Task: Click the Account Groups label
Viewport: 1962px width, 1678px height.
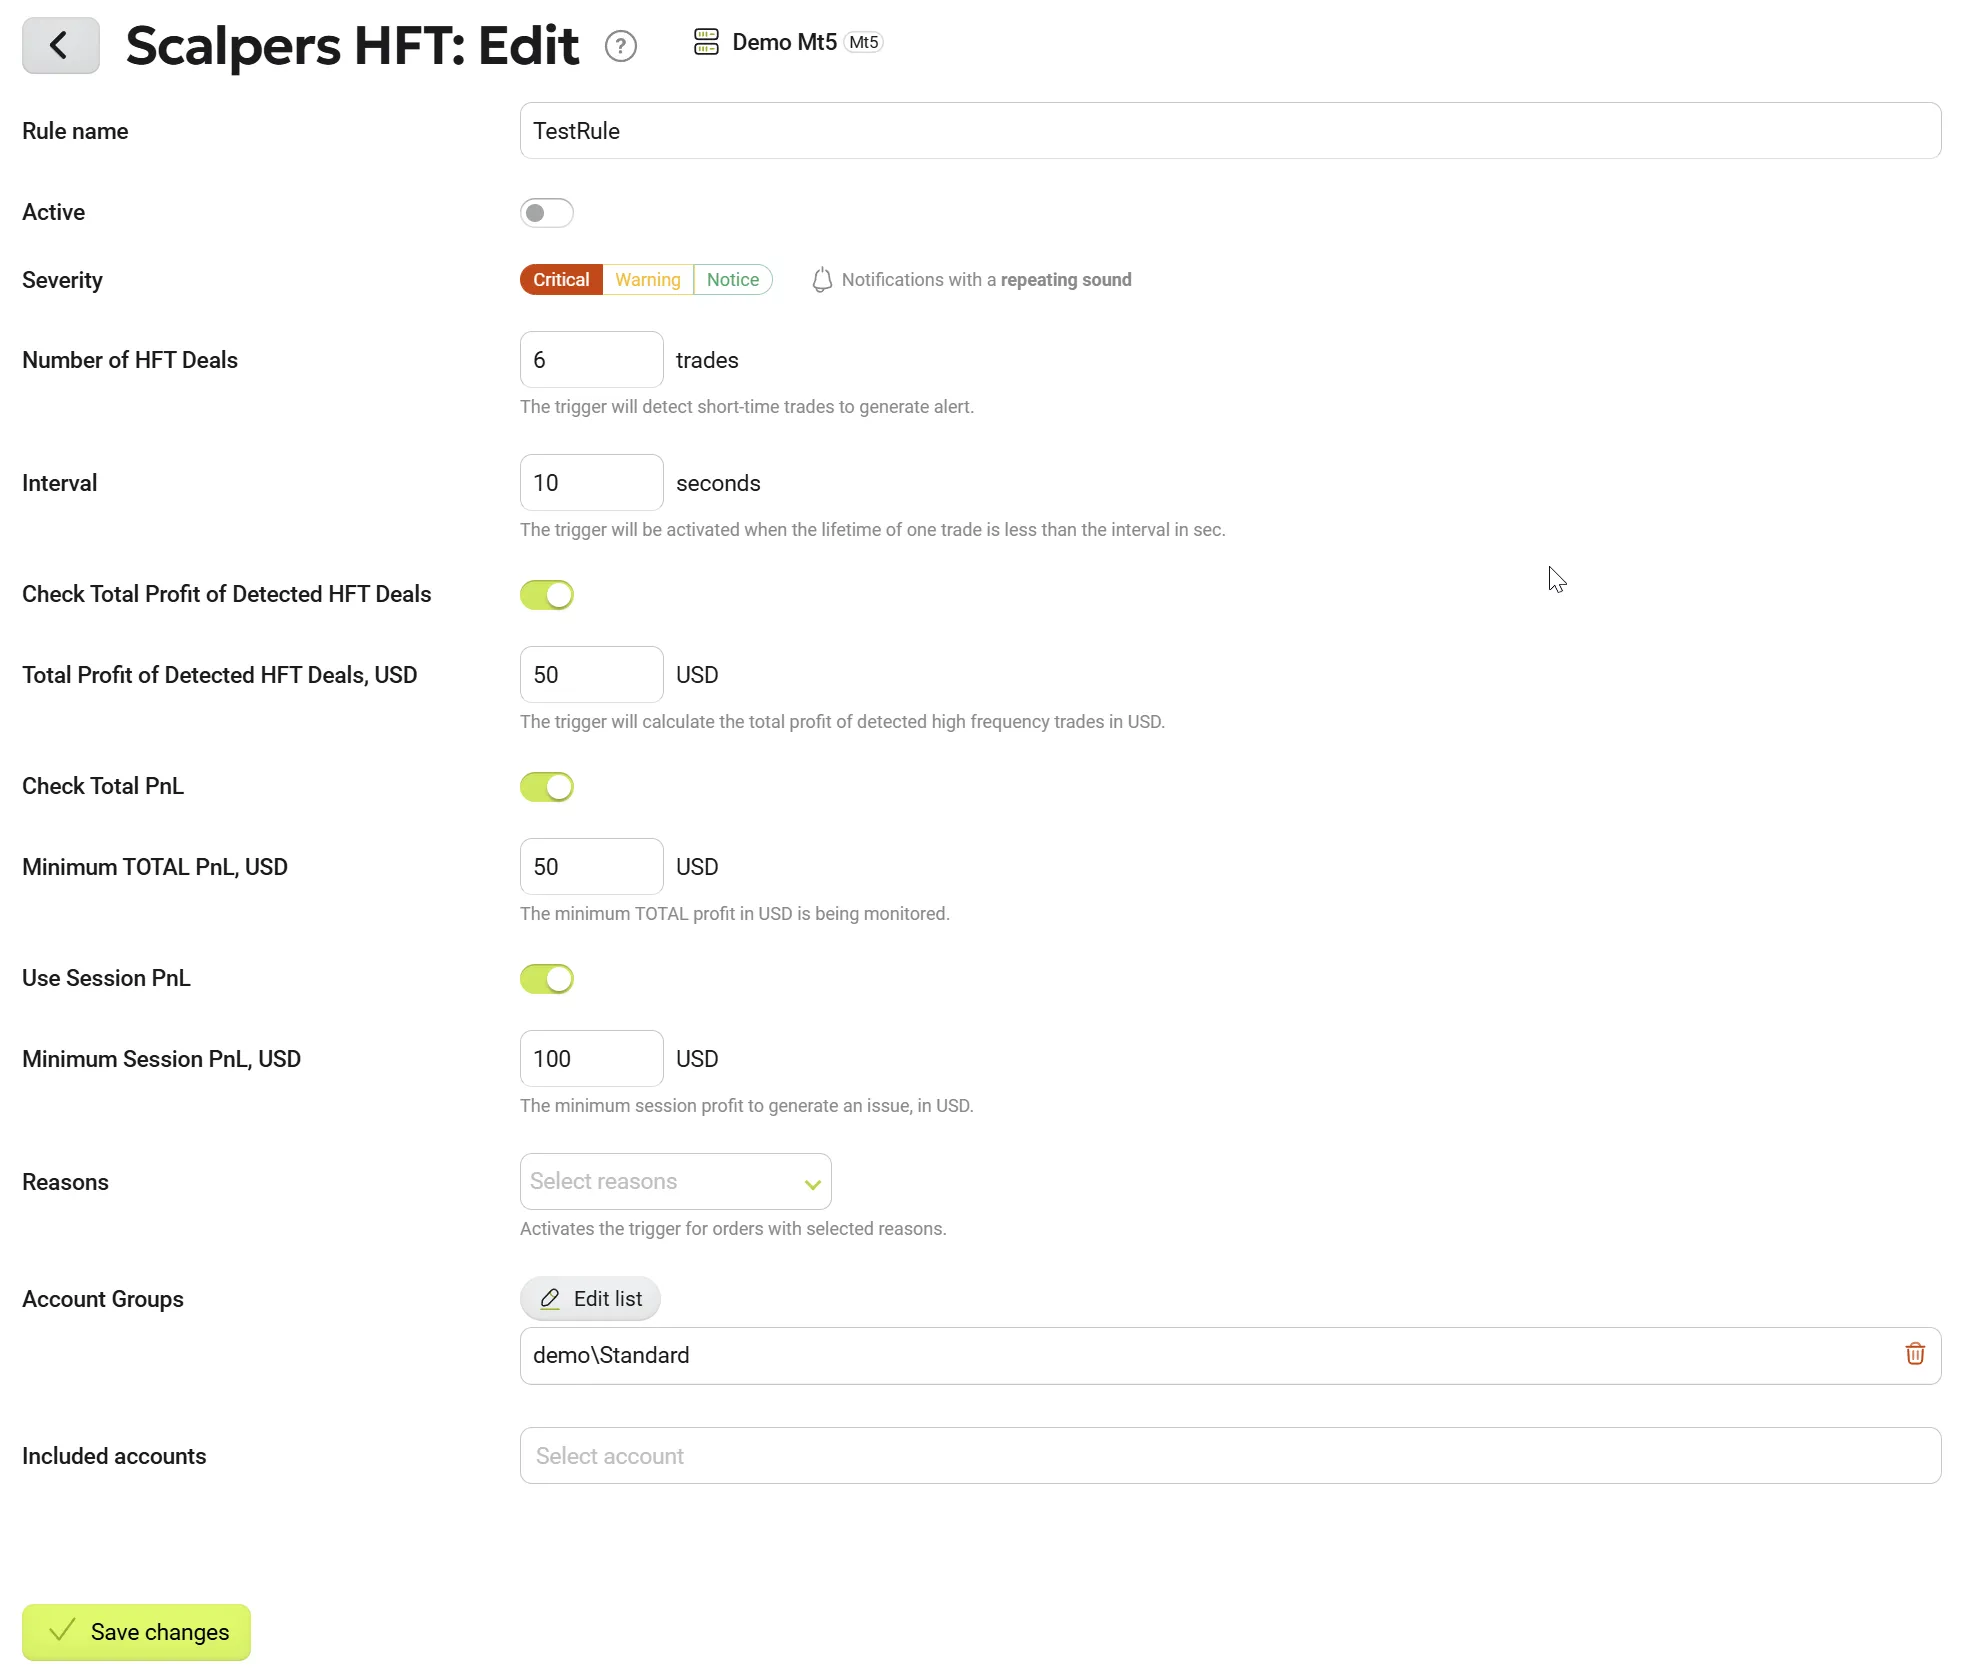Action: coord(103,1299)
